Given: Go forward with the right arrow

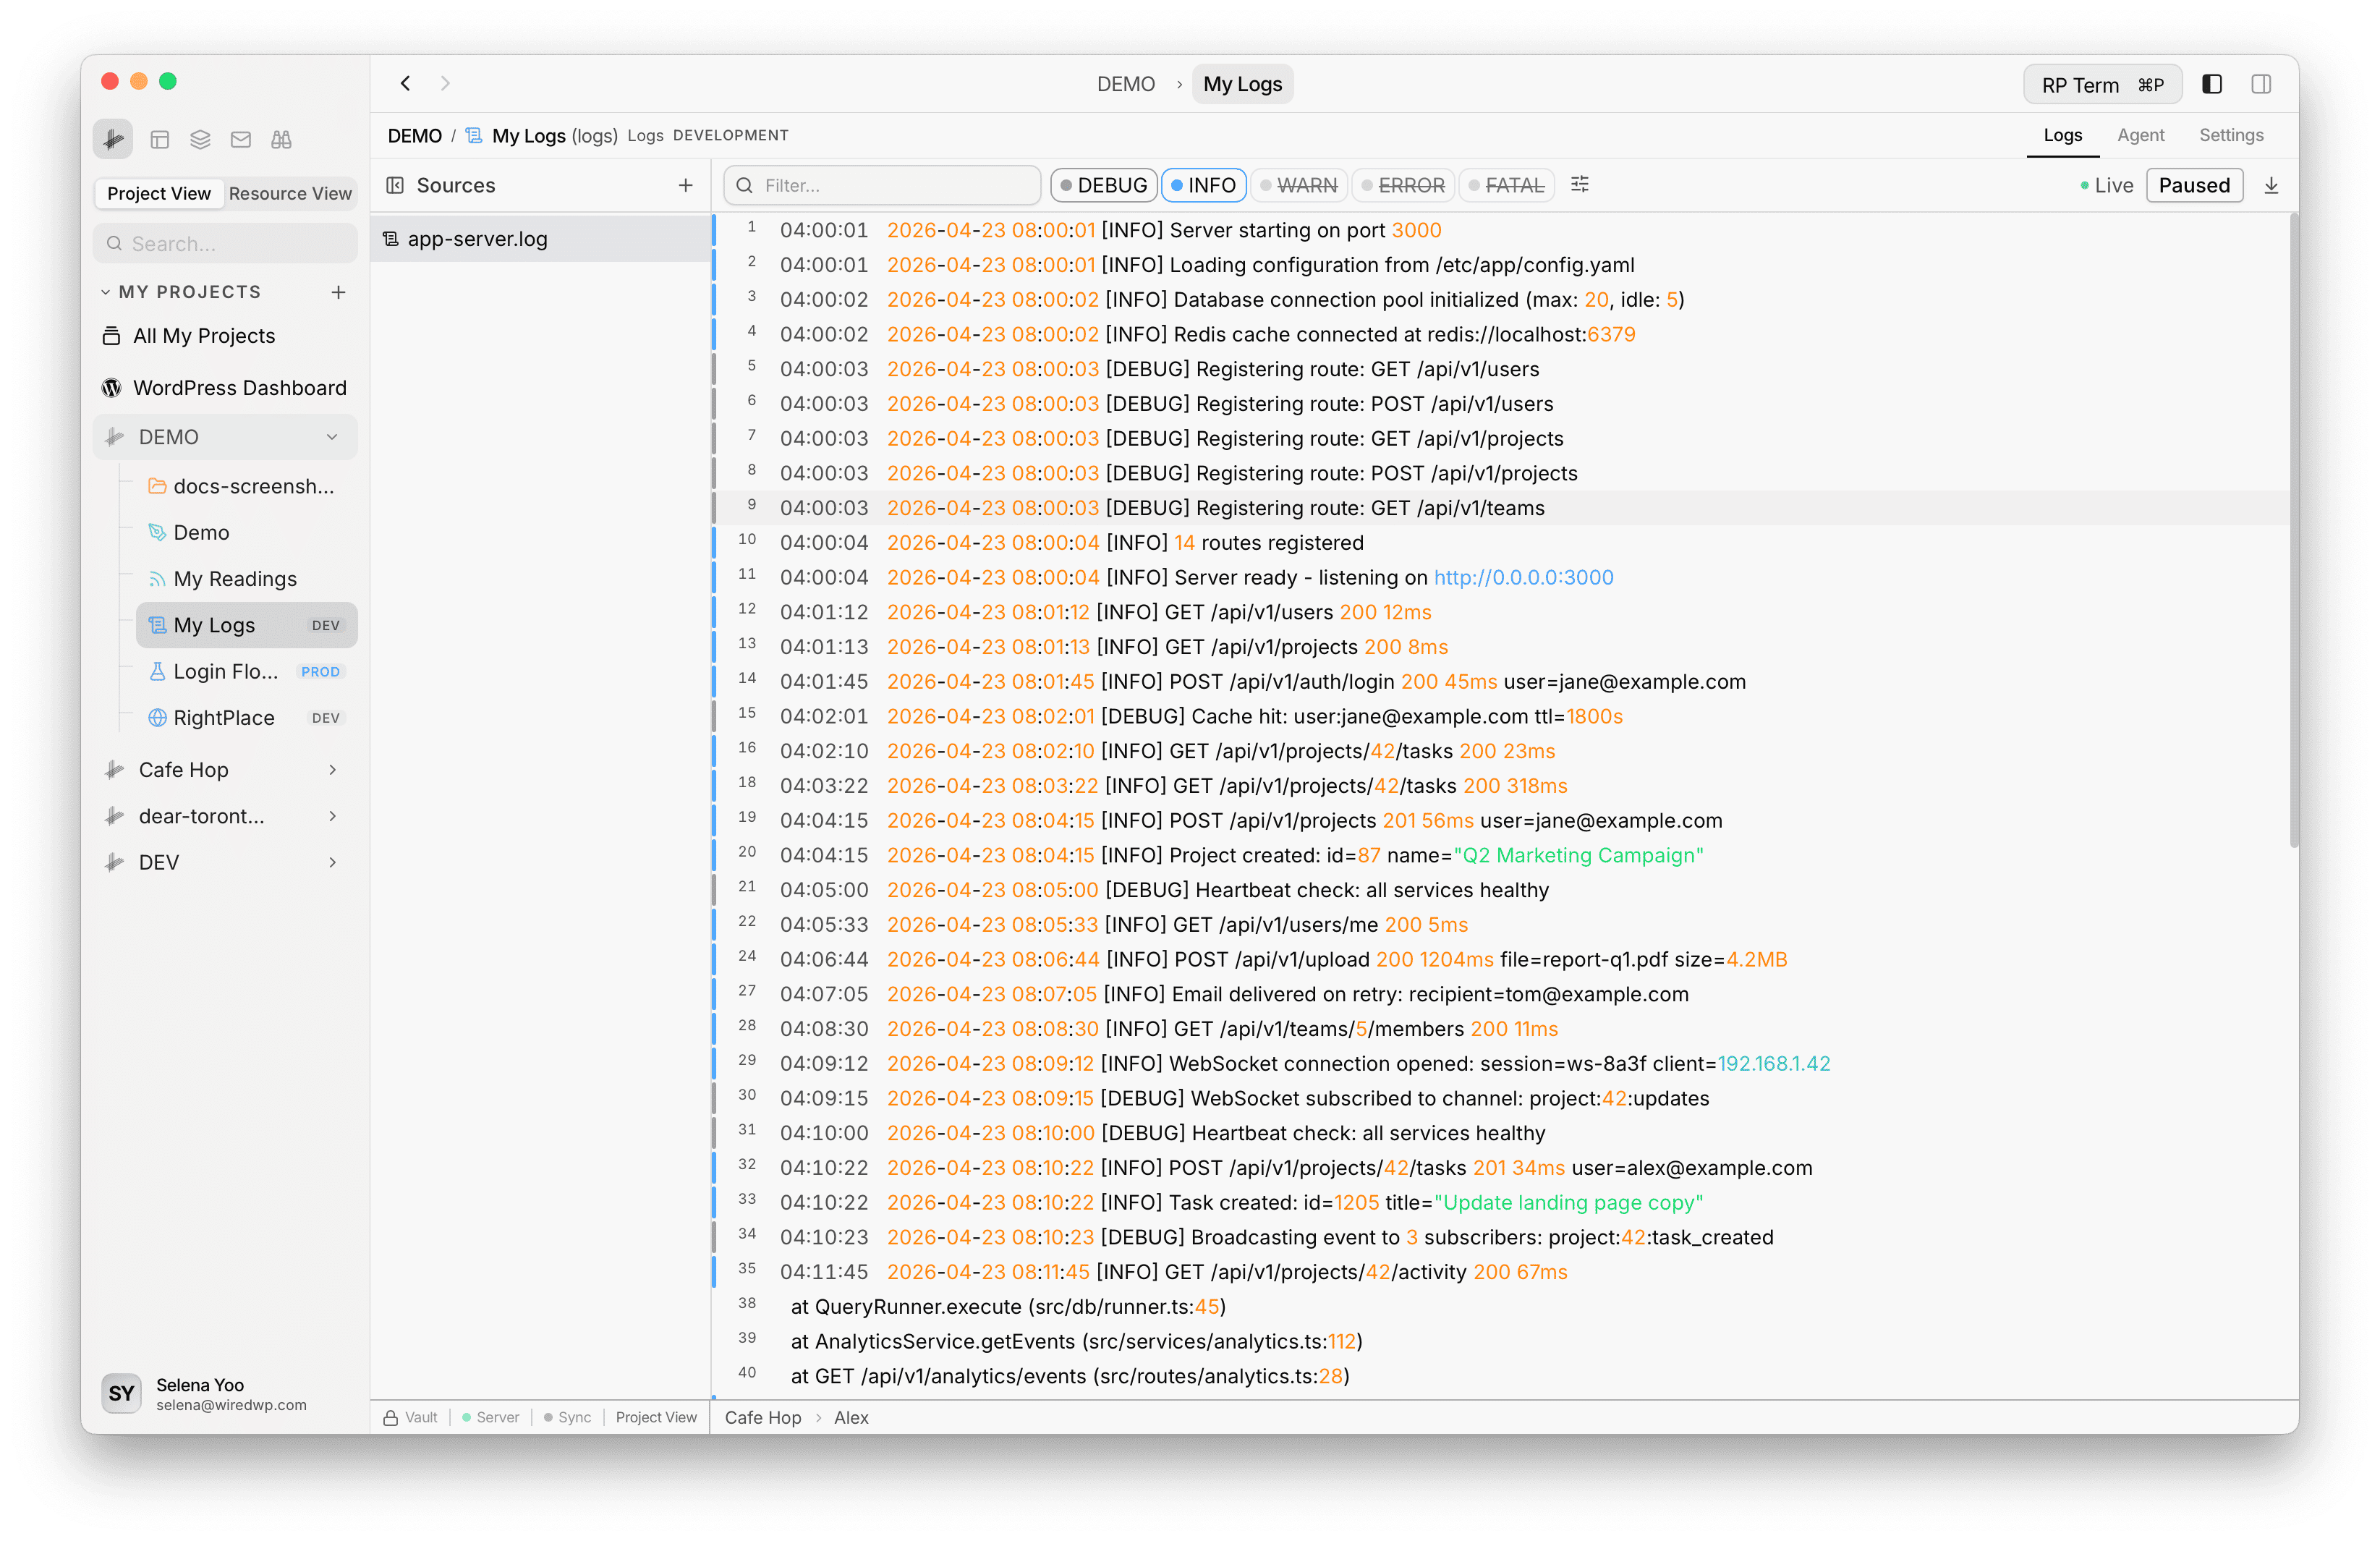Looking at the screenshot, I should (x=446, y=84).
